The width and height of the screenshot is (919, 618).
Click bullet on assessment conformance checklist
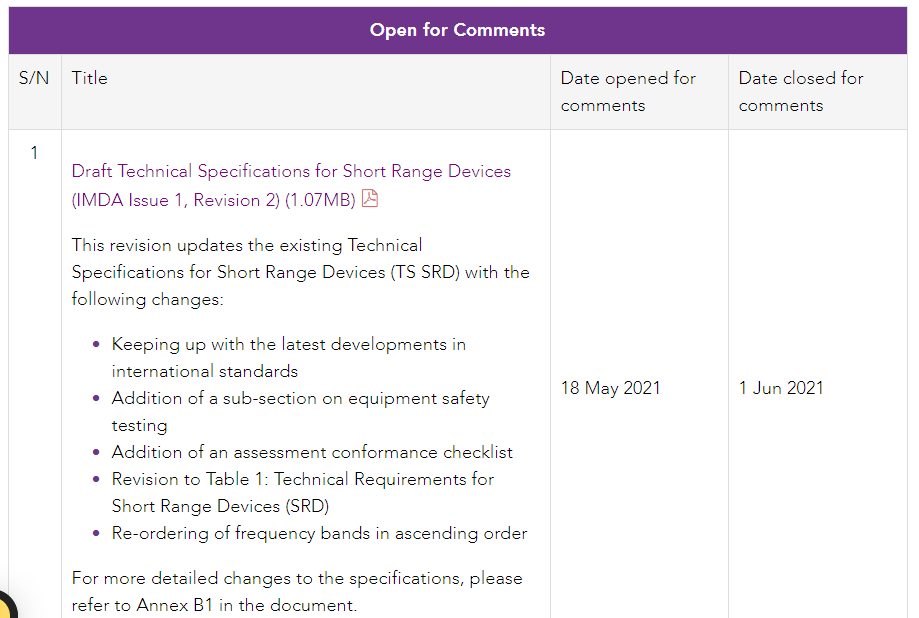[x=312, y=452]
